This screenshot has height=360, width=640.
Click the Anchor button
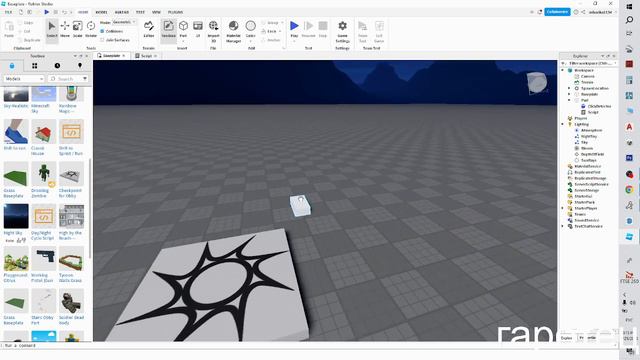tap(271, 40)
